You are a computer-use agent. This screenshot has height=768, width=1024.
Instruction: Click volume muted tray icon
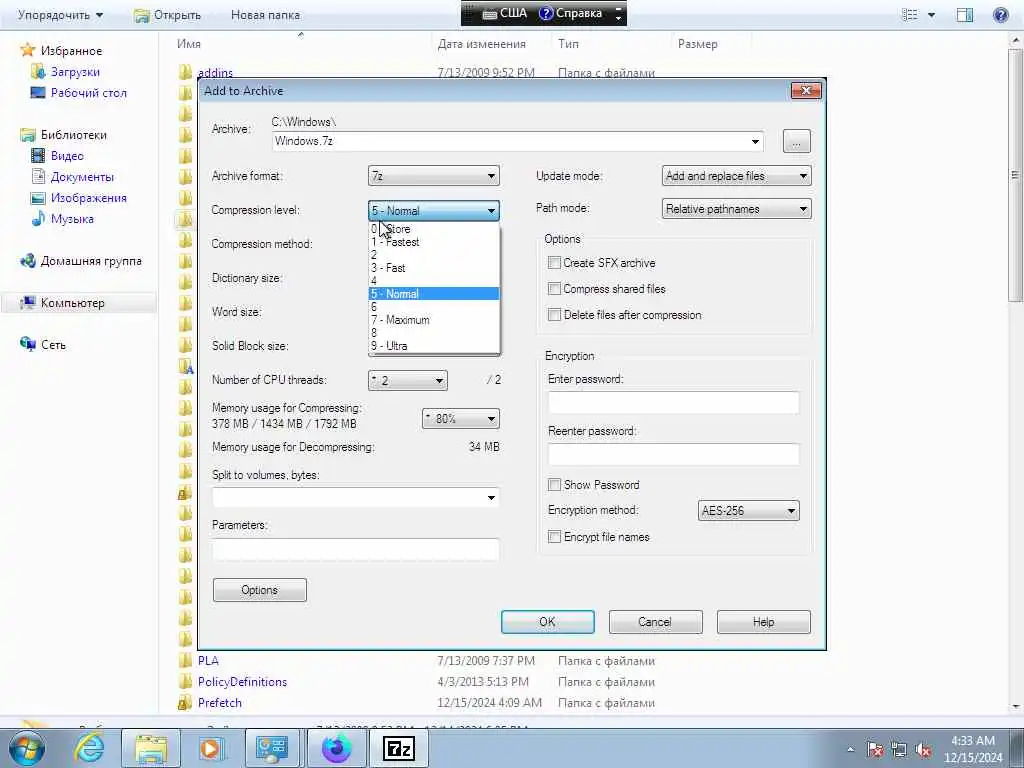click(923, 749)
